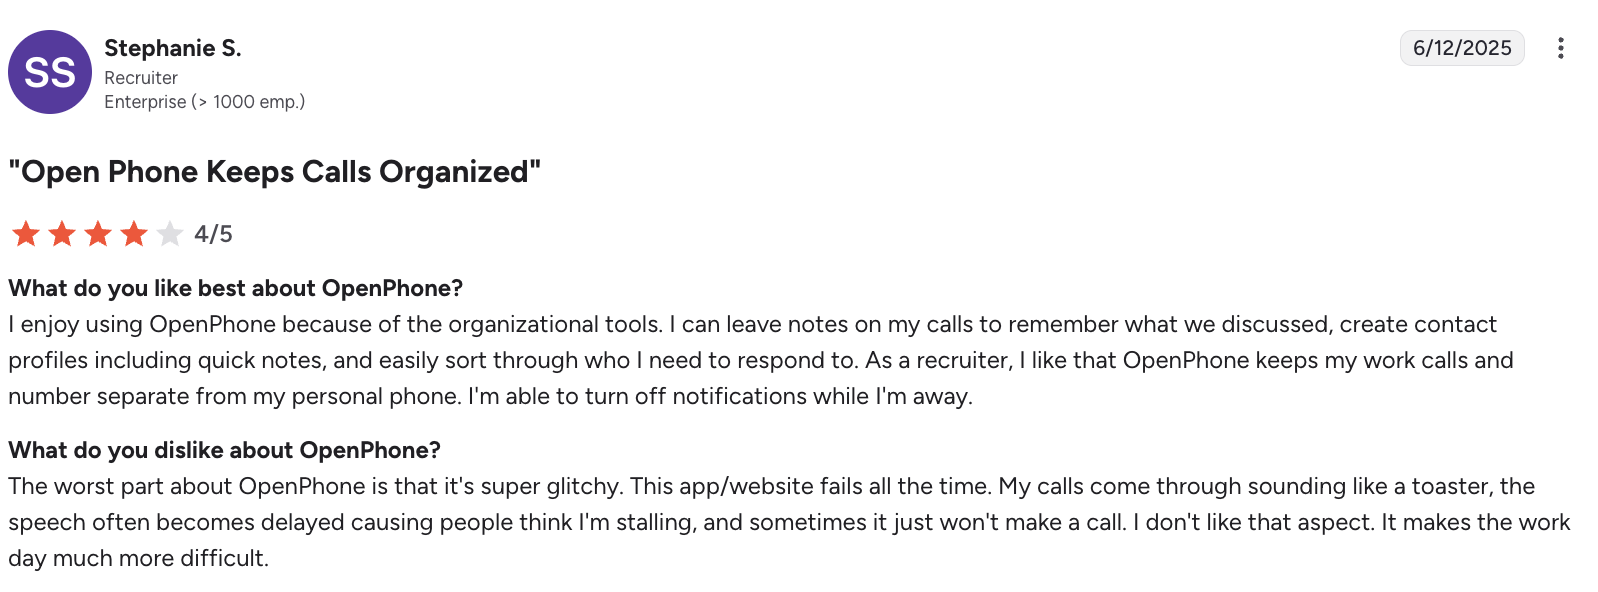The image size is (1598, 592).
Task: Click the 4/5 rating score text
Action: click(x=213, y=234)
